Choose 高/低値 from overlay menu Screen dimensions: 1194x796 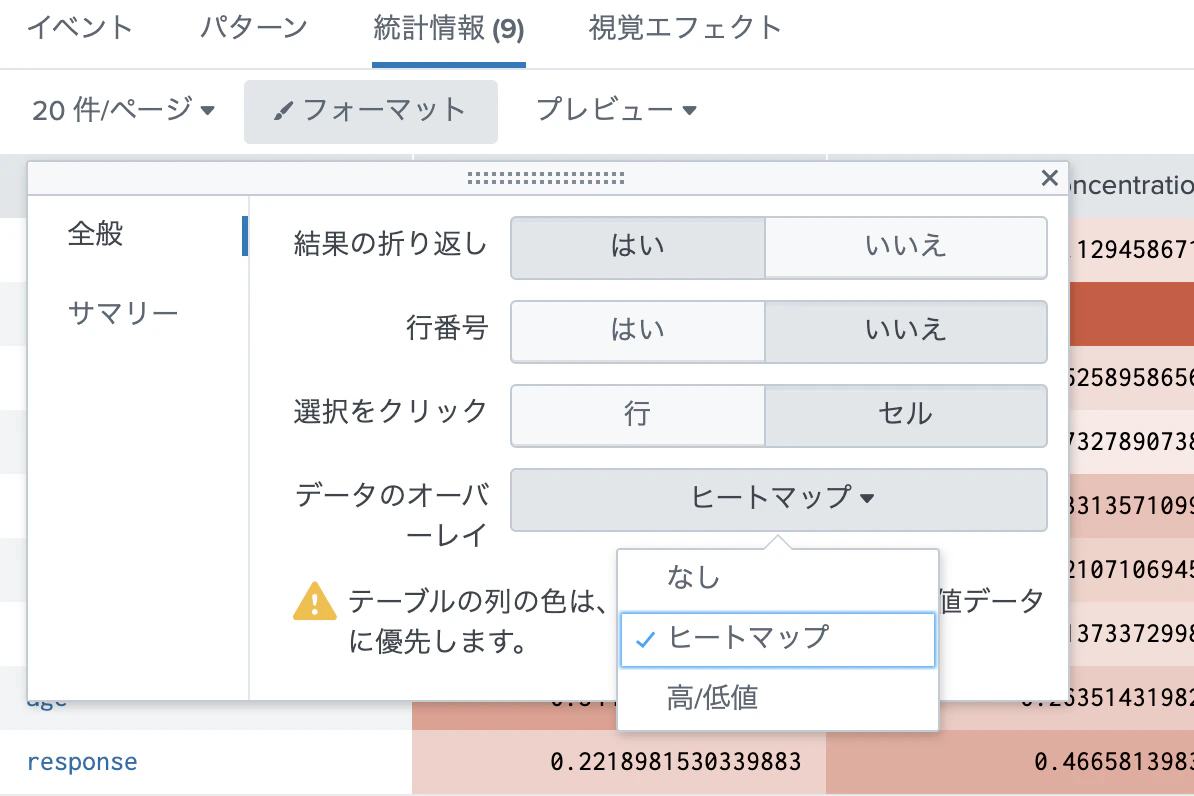coord(777,698)
